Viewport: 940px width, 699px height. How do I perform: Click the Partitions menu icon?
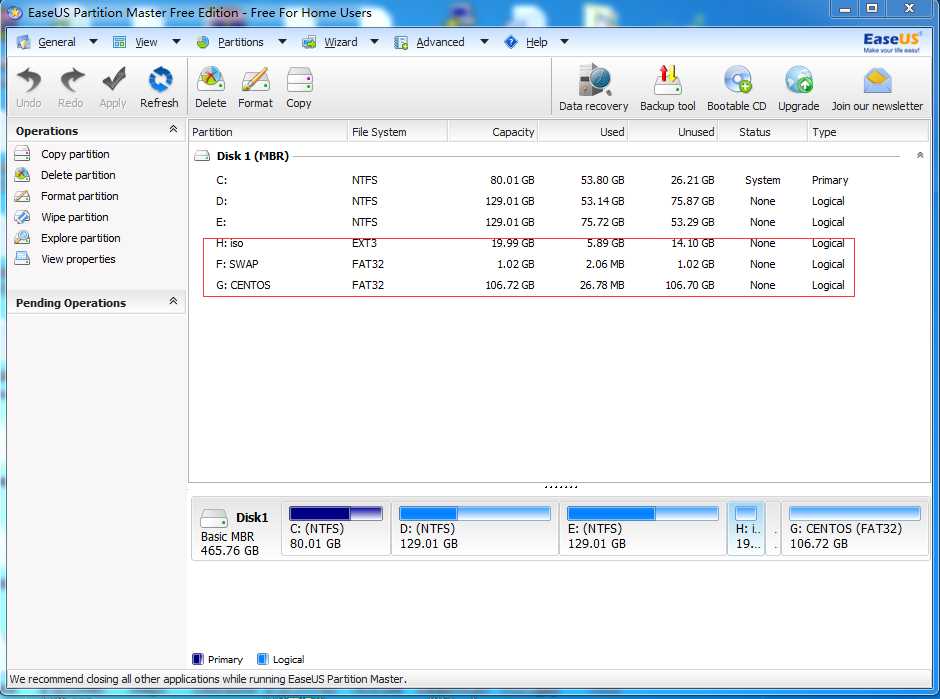pos(203,42)
